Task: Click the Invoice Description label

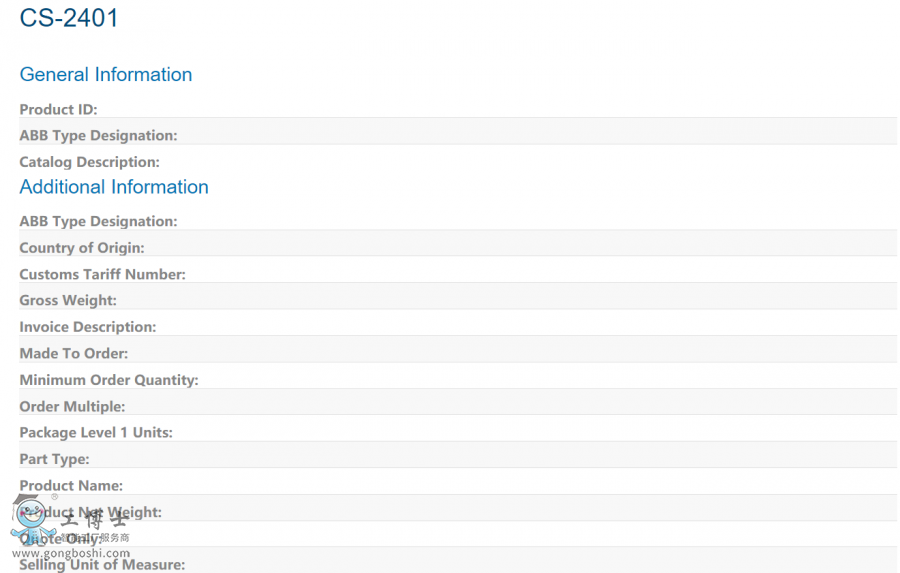Action: [88, 327]
